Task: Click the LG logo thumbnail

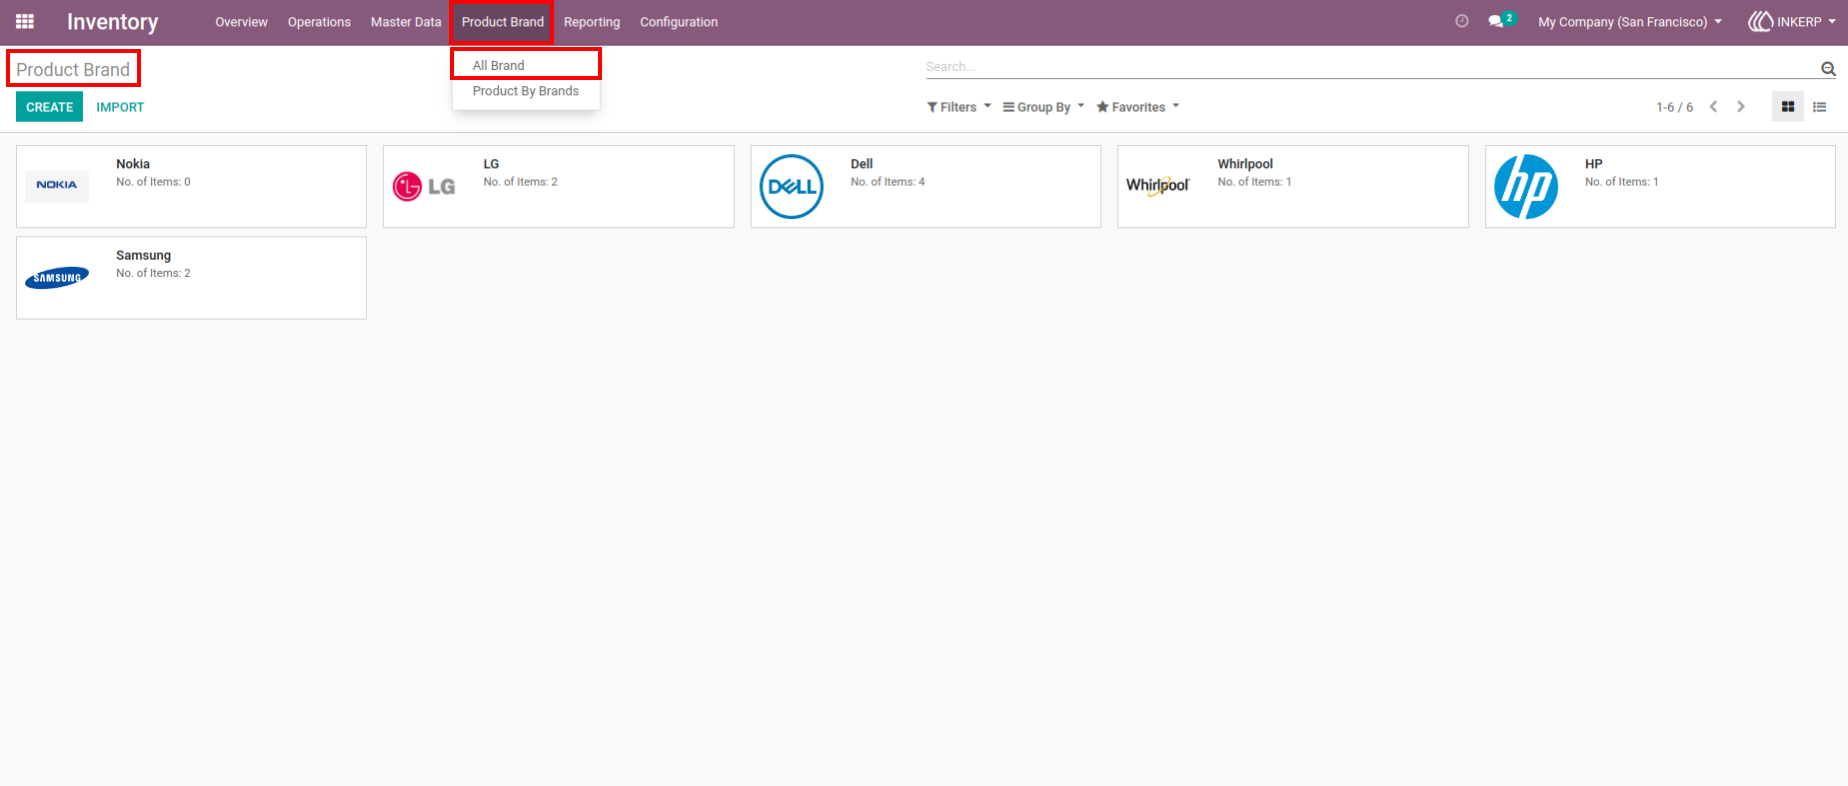Action: (x=424, y=186)
